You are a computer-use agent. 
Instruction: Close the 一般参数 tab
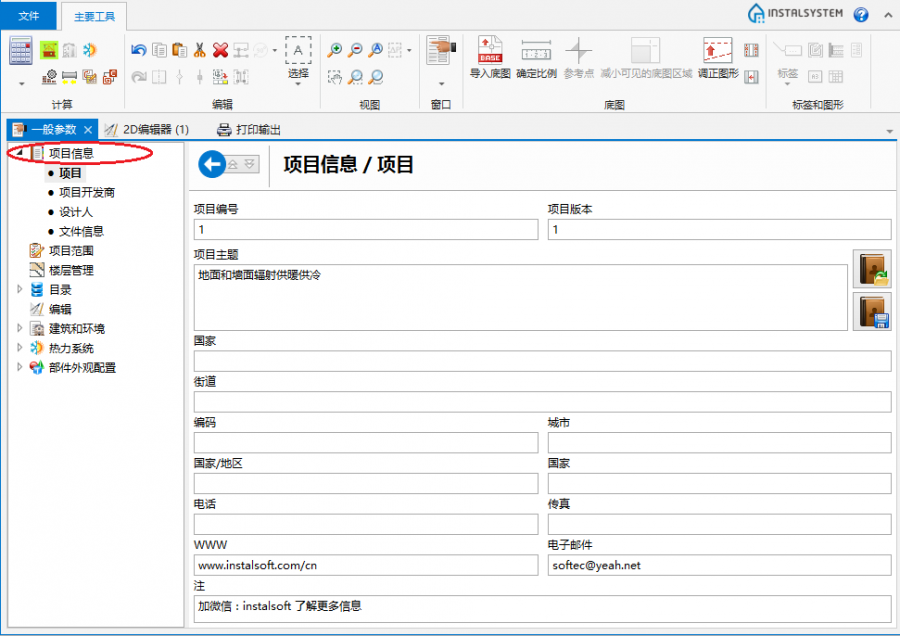click(88, 130)
